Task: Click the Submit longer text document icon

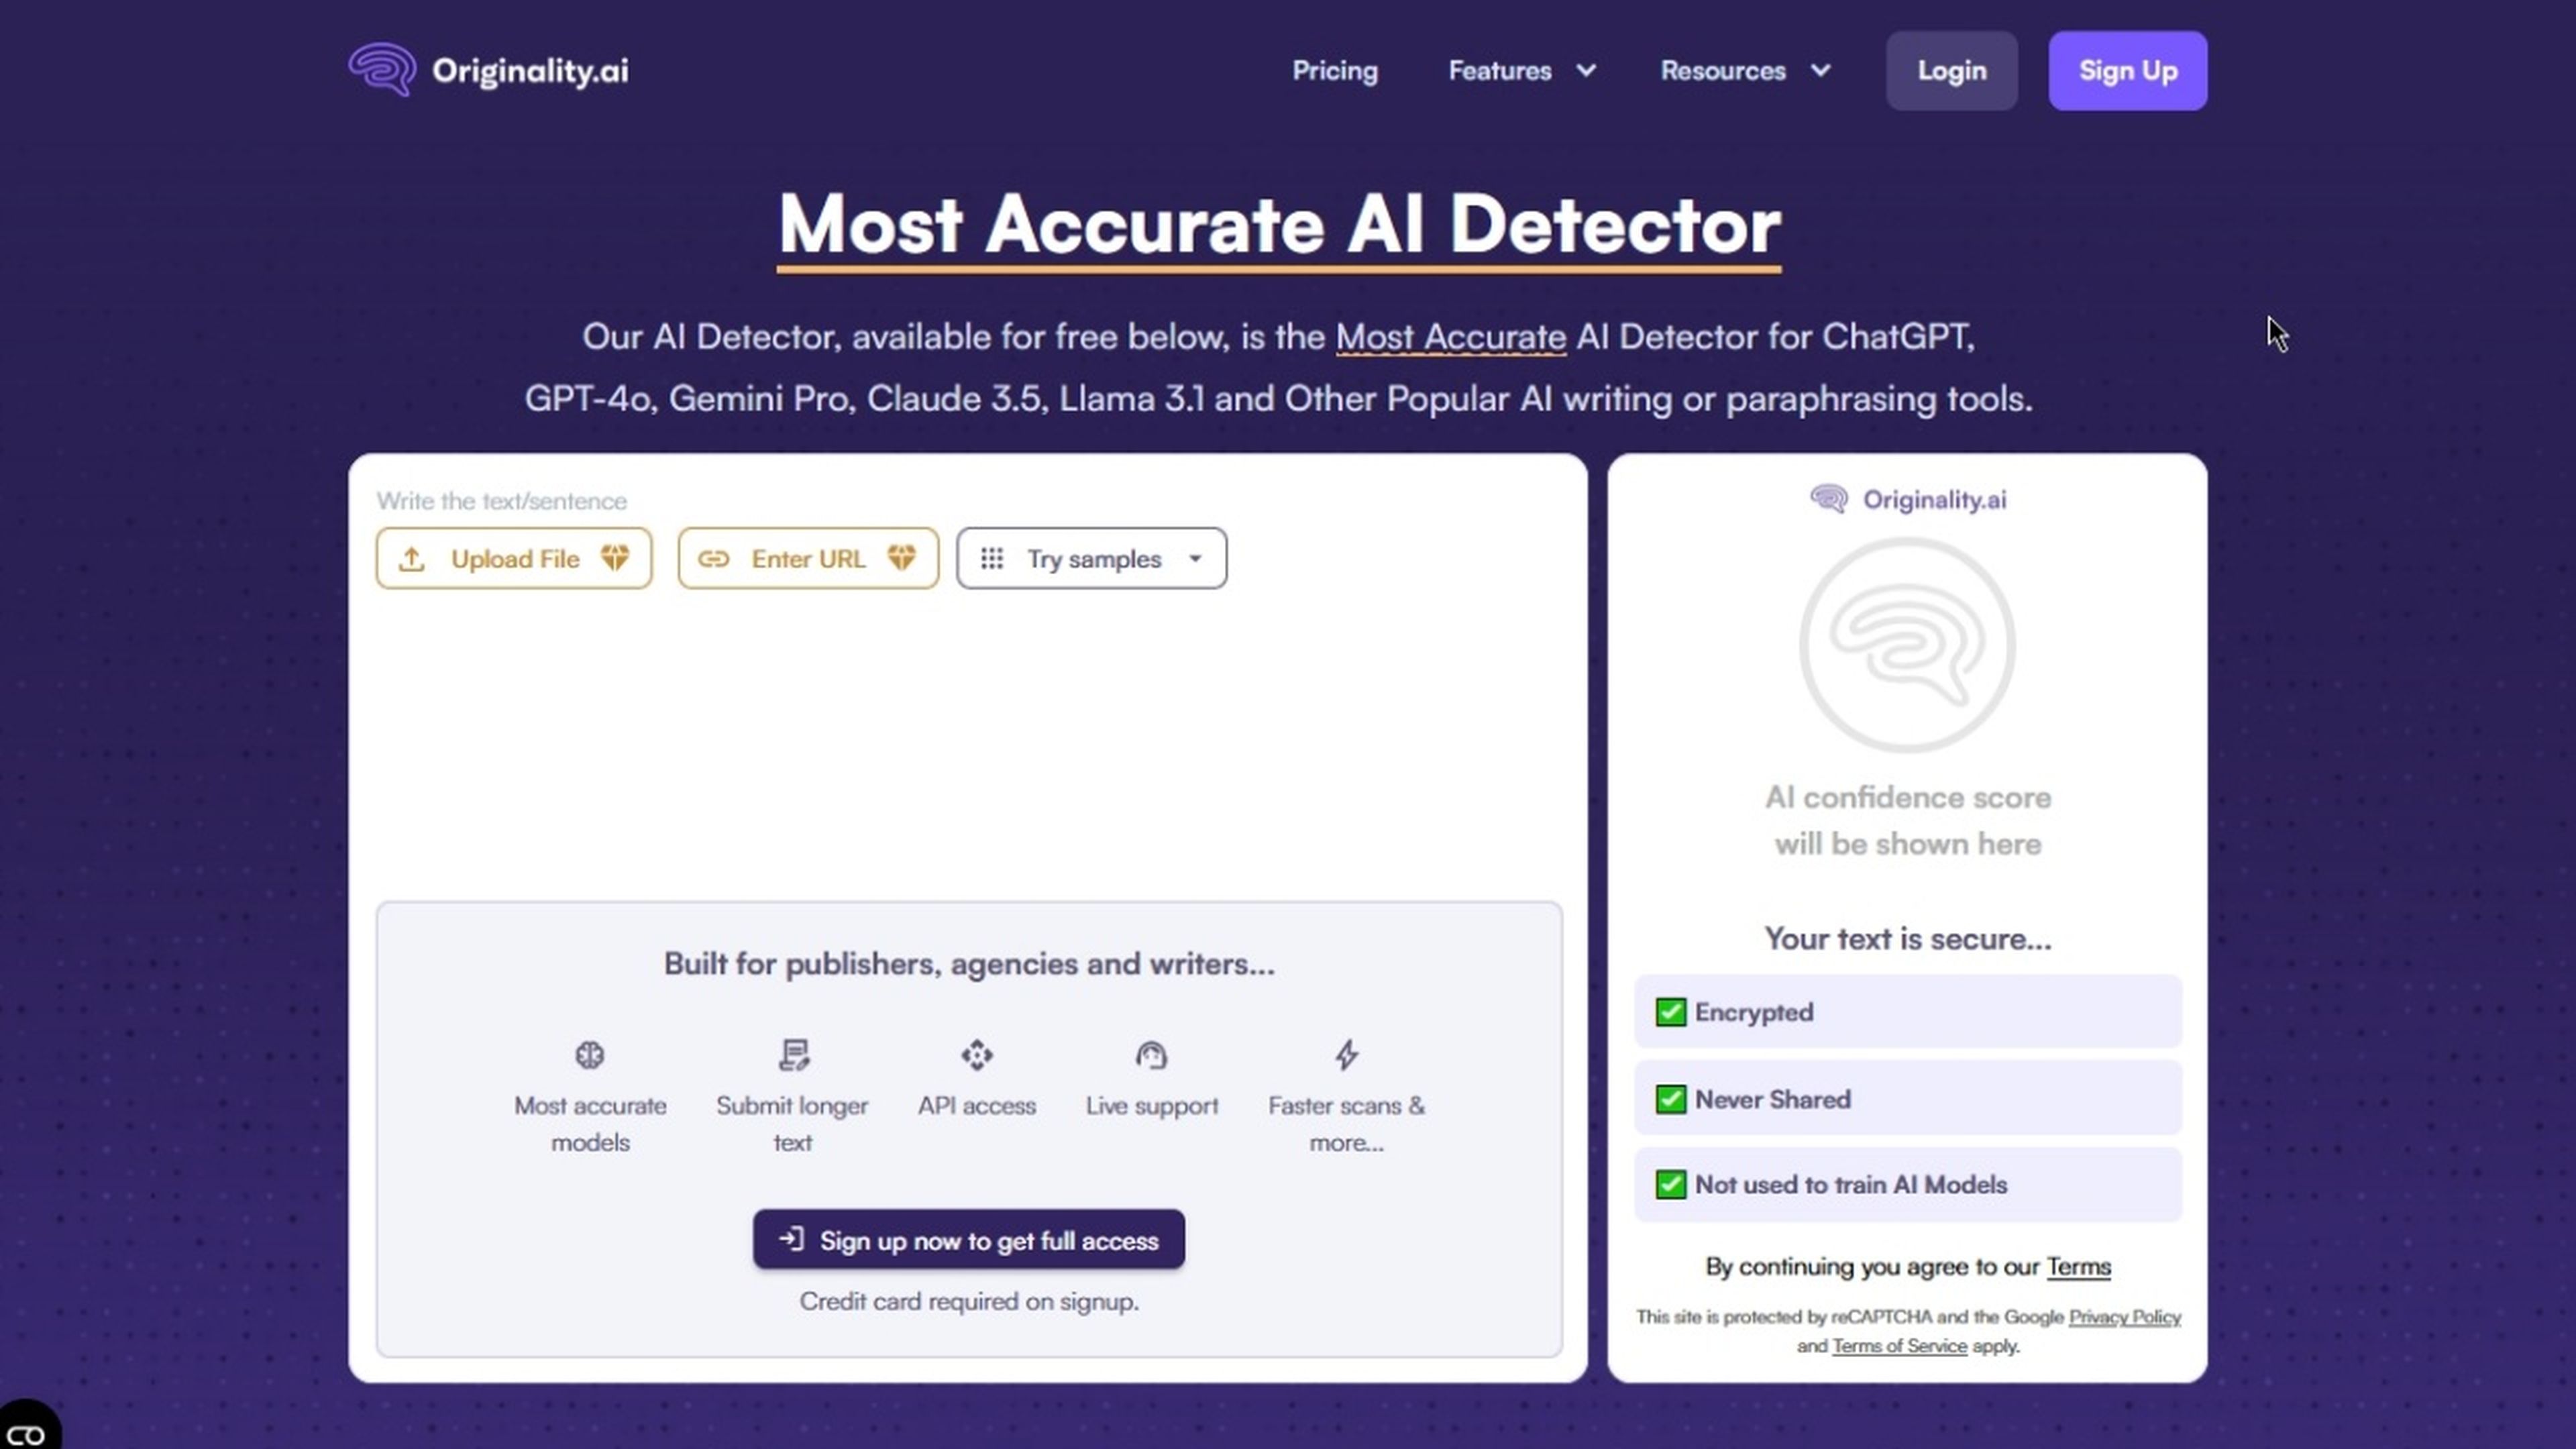Action: tap(793, 1055)
